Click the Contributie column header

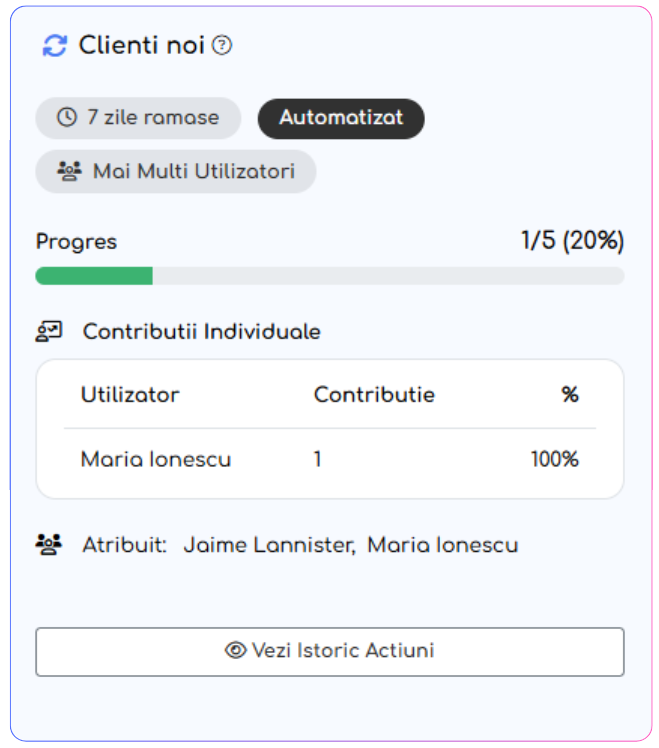[374, 394]
